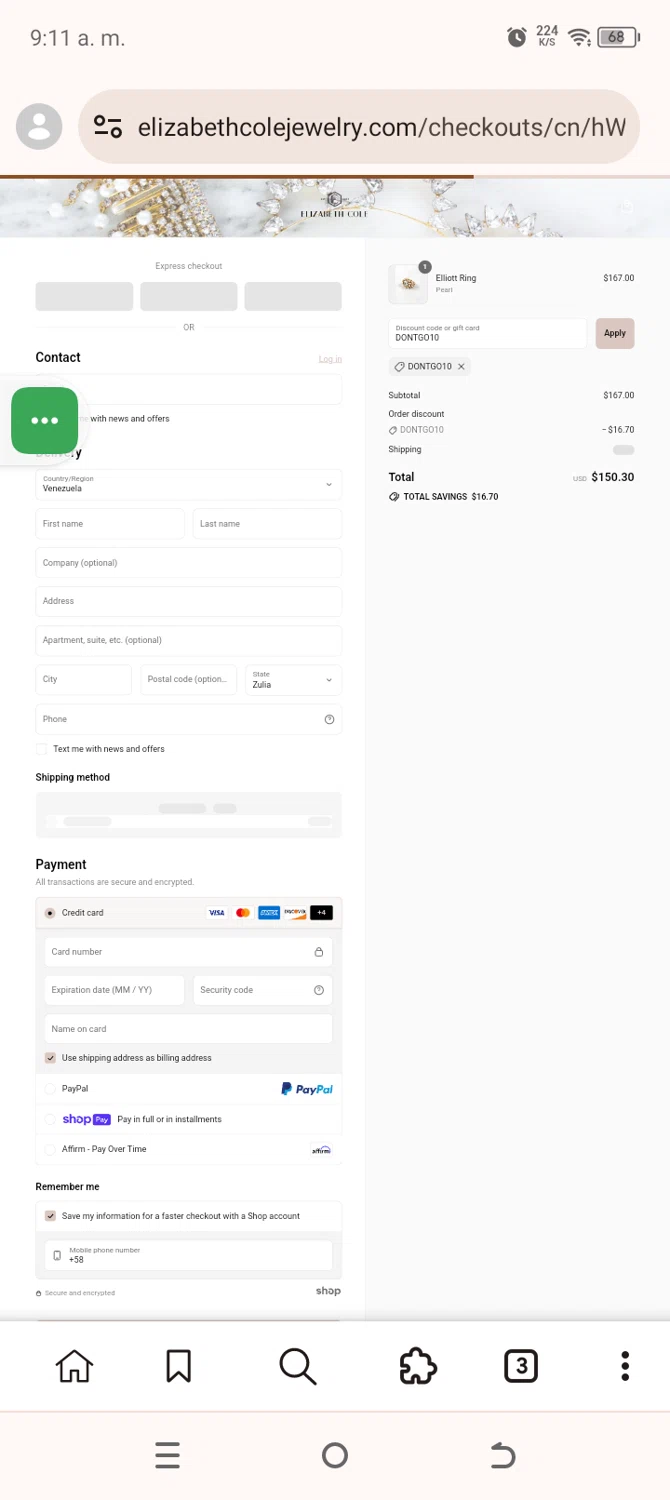The image size is (670, 1500).
Task: Click the Log in link
Action: [x=330, y=359]
